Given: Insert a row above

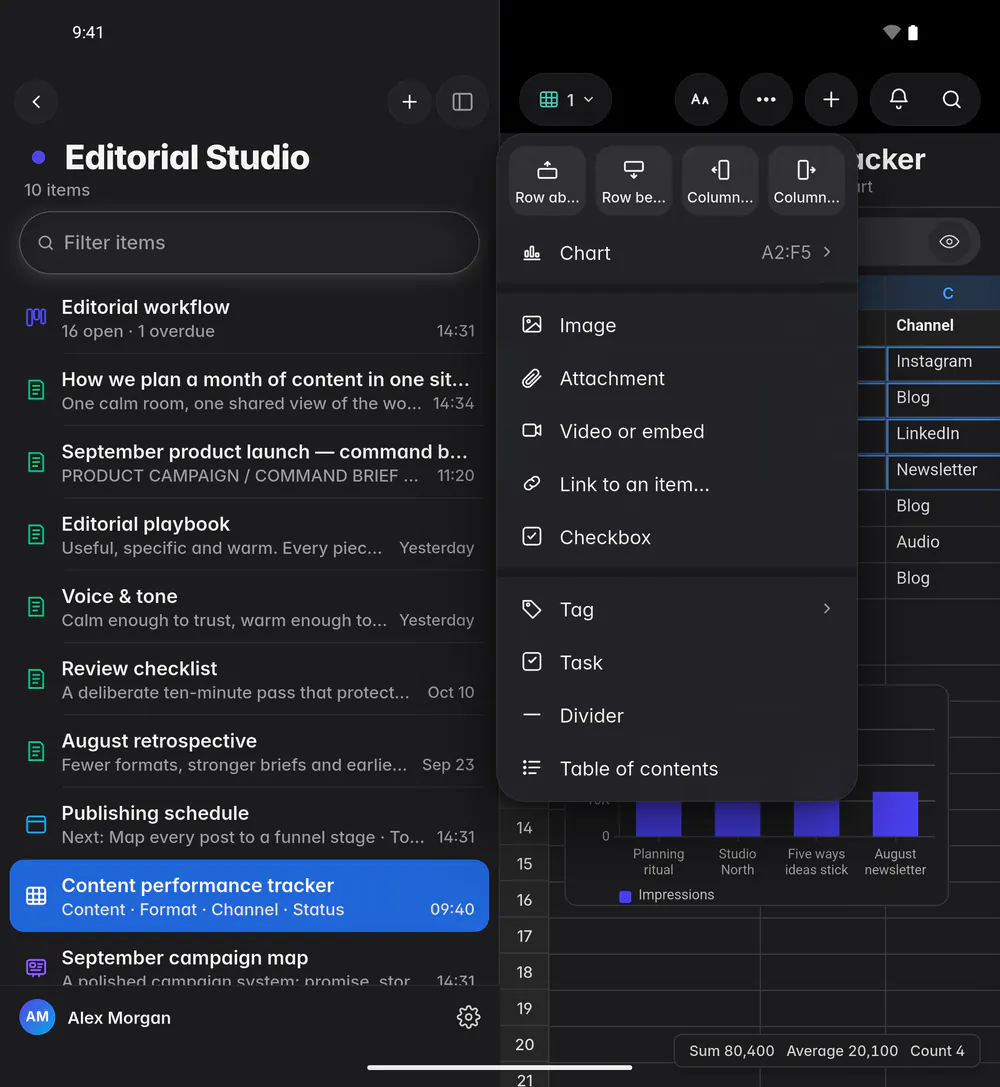Looking at the screenshot, I should 547,182.
